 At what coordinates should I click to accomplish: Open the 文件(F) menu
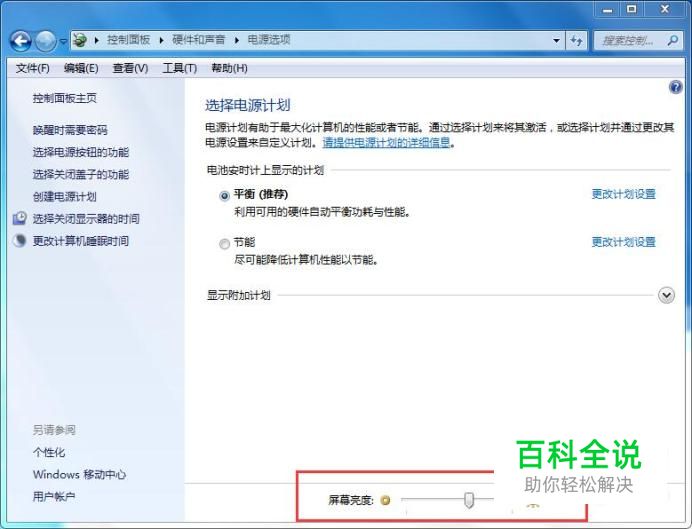(x=32, y=68)
